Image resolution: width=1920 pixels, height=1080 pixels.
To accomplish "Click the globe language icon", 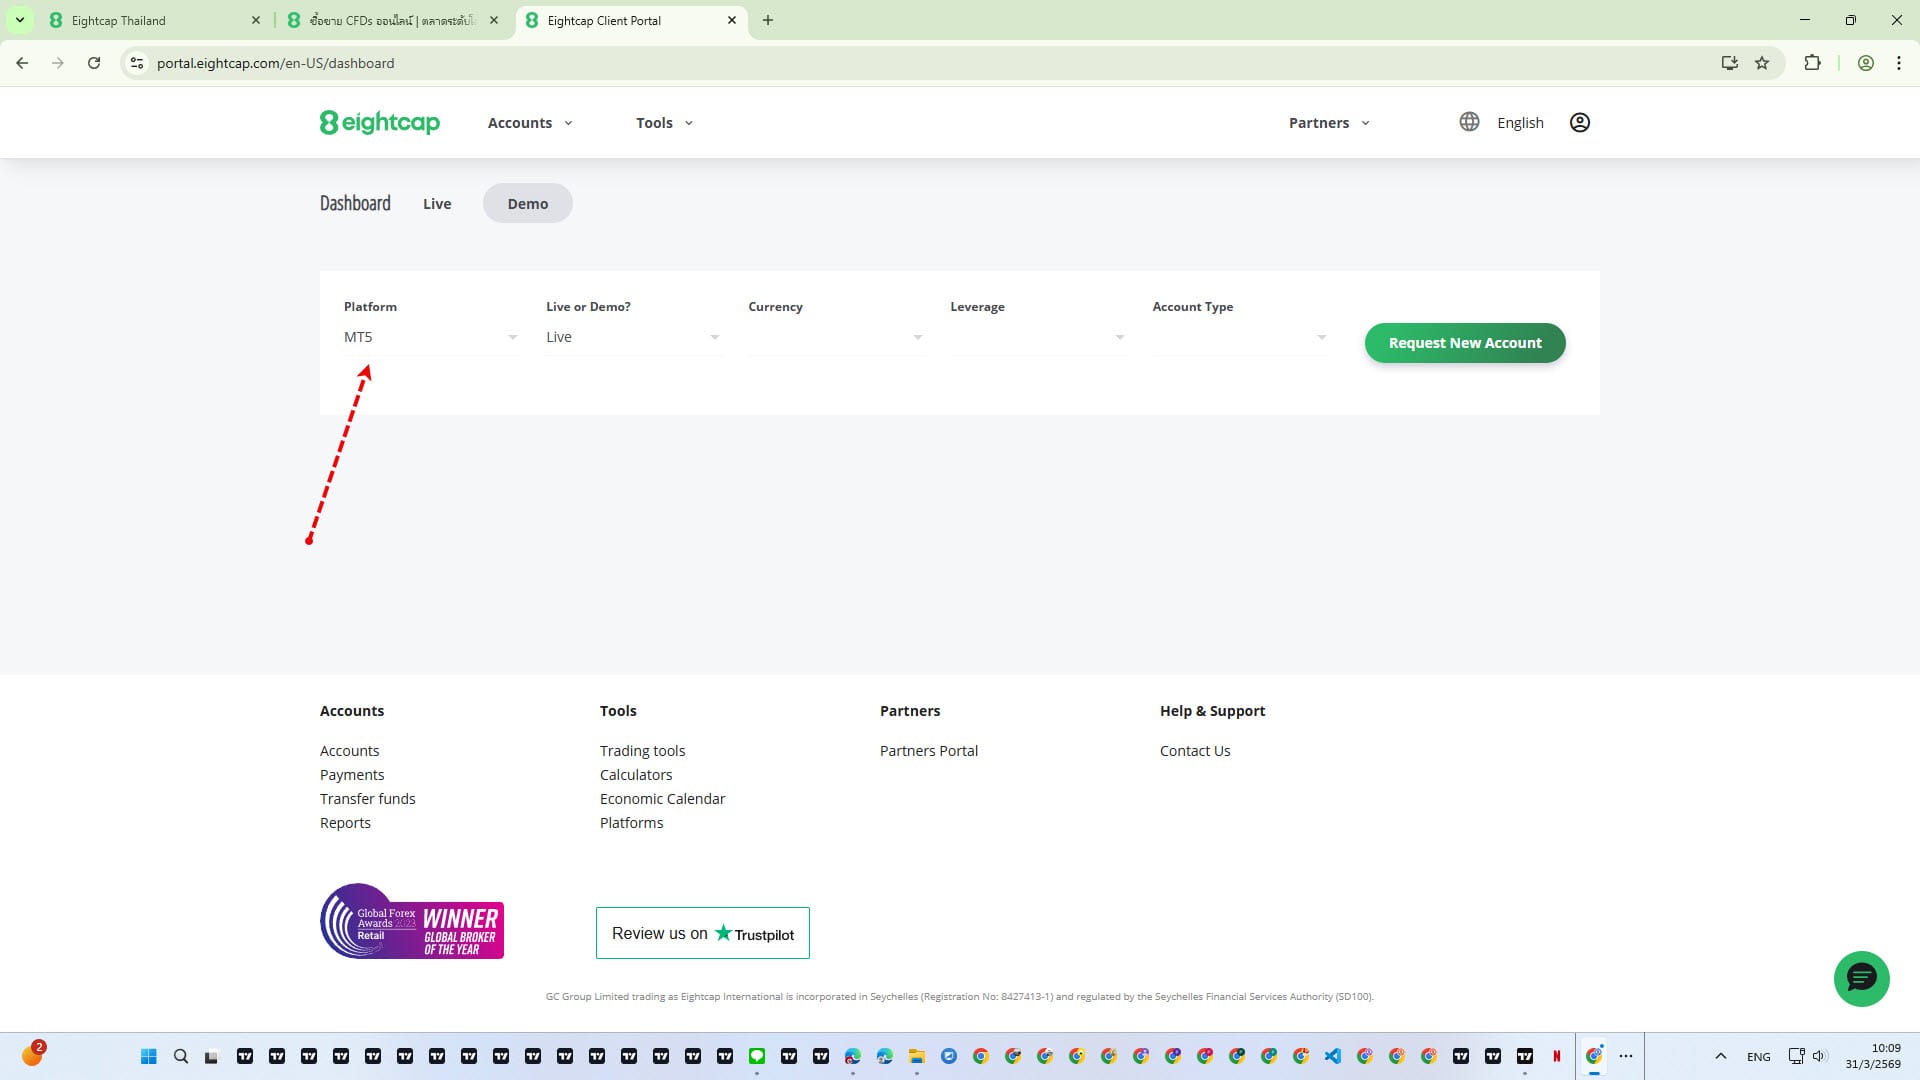I will [1469, 122].
